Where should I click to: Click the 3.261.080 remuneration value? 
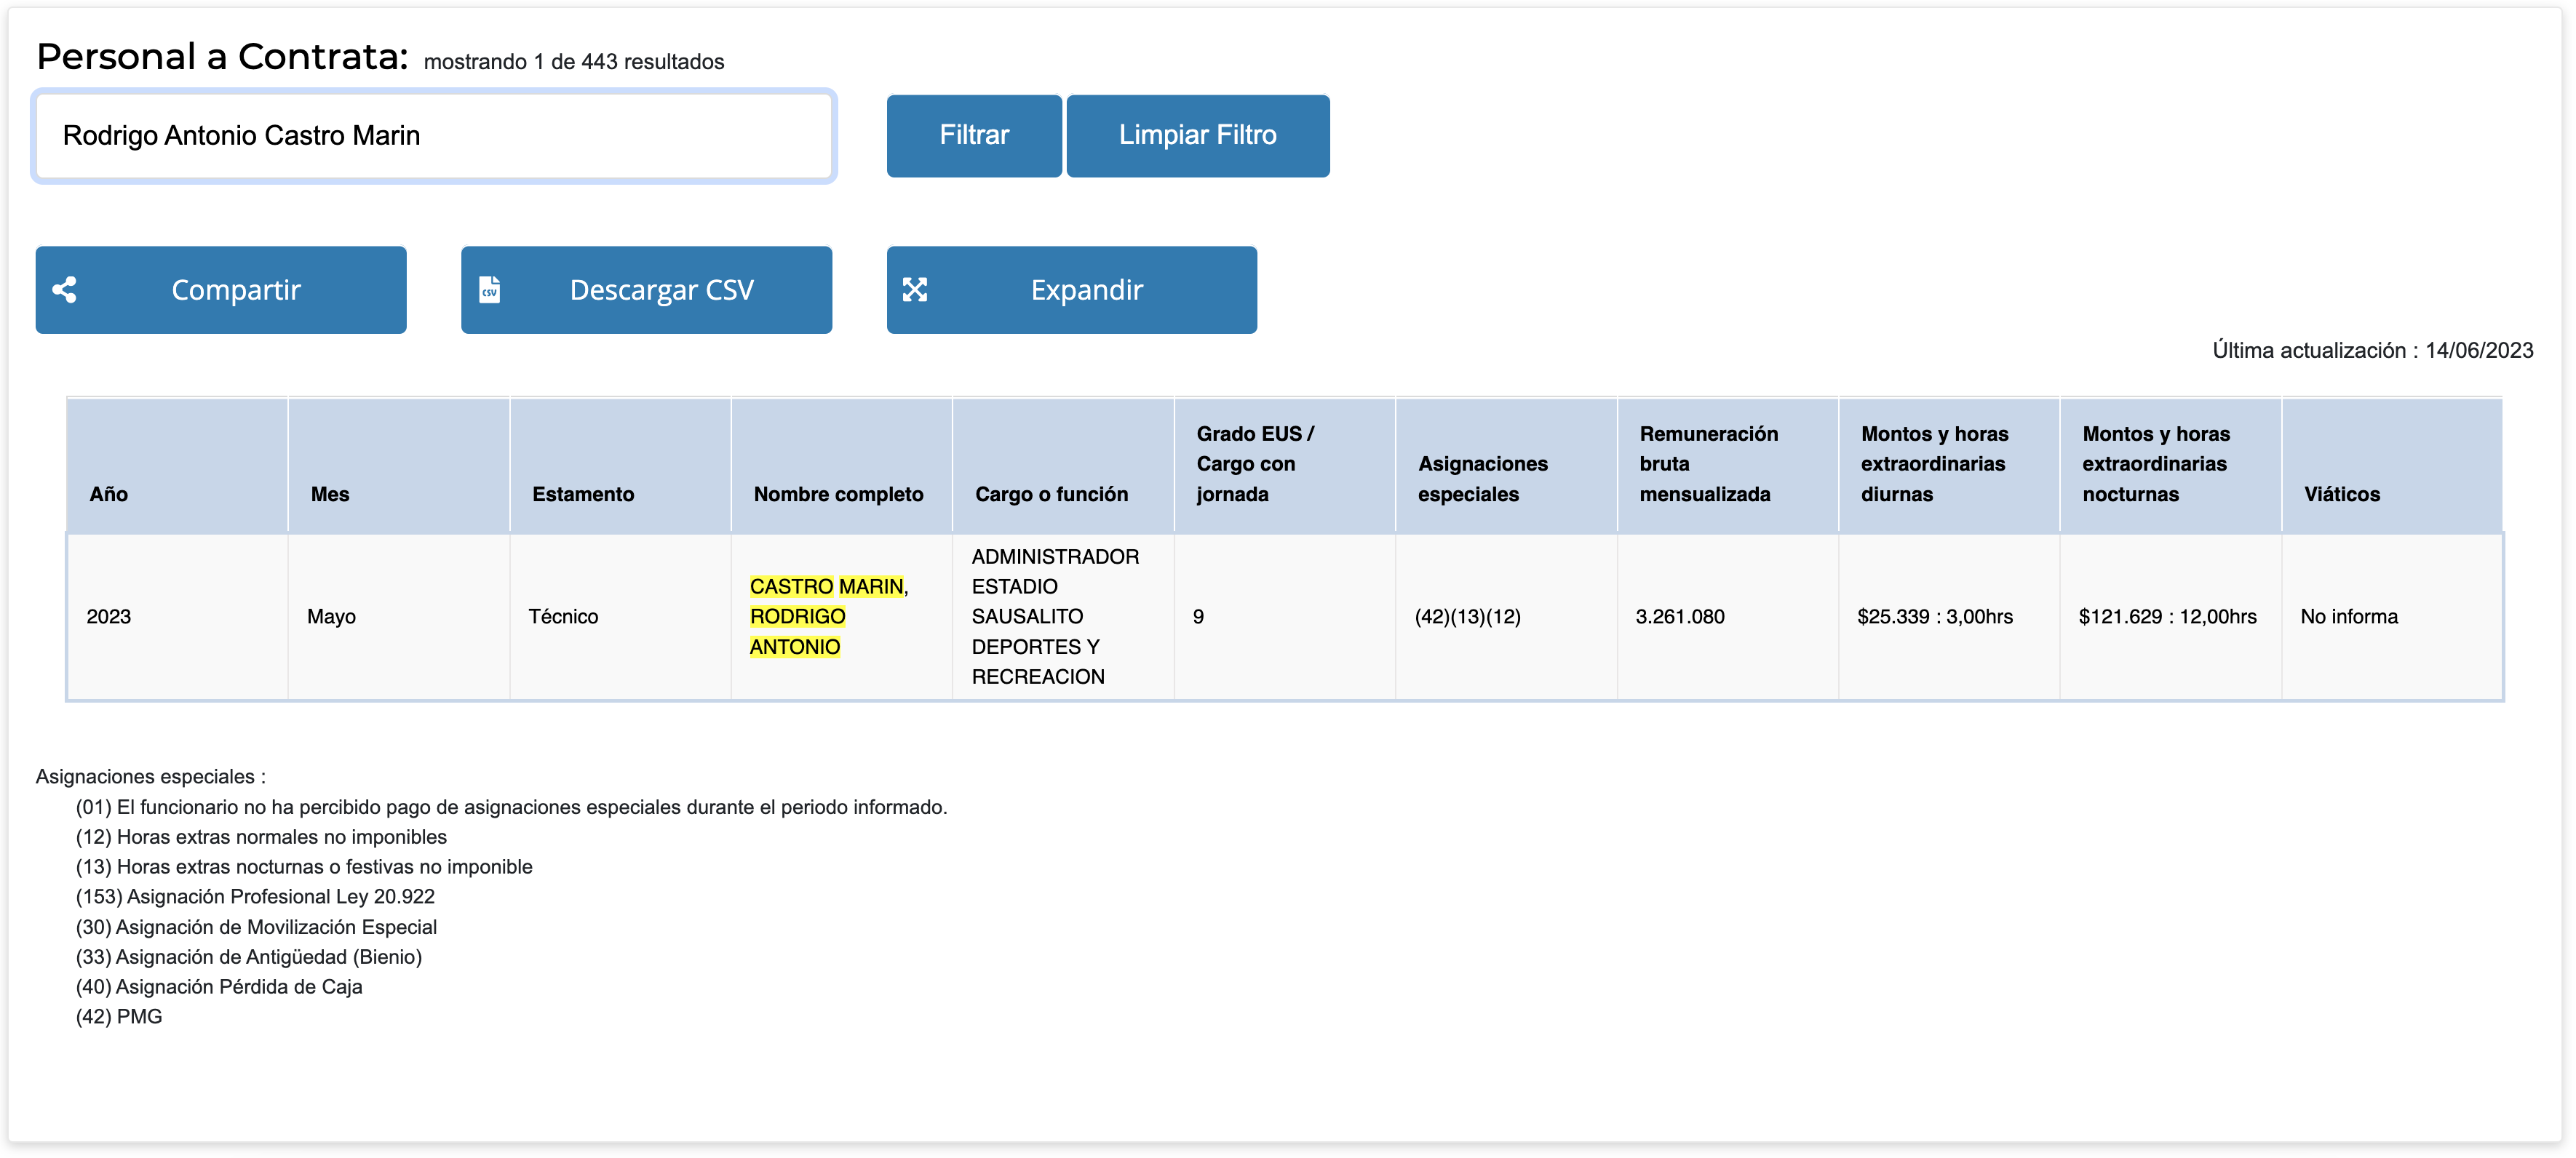1680,617
